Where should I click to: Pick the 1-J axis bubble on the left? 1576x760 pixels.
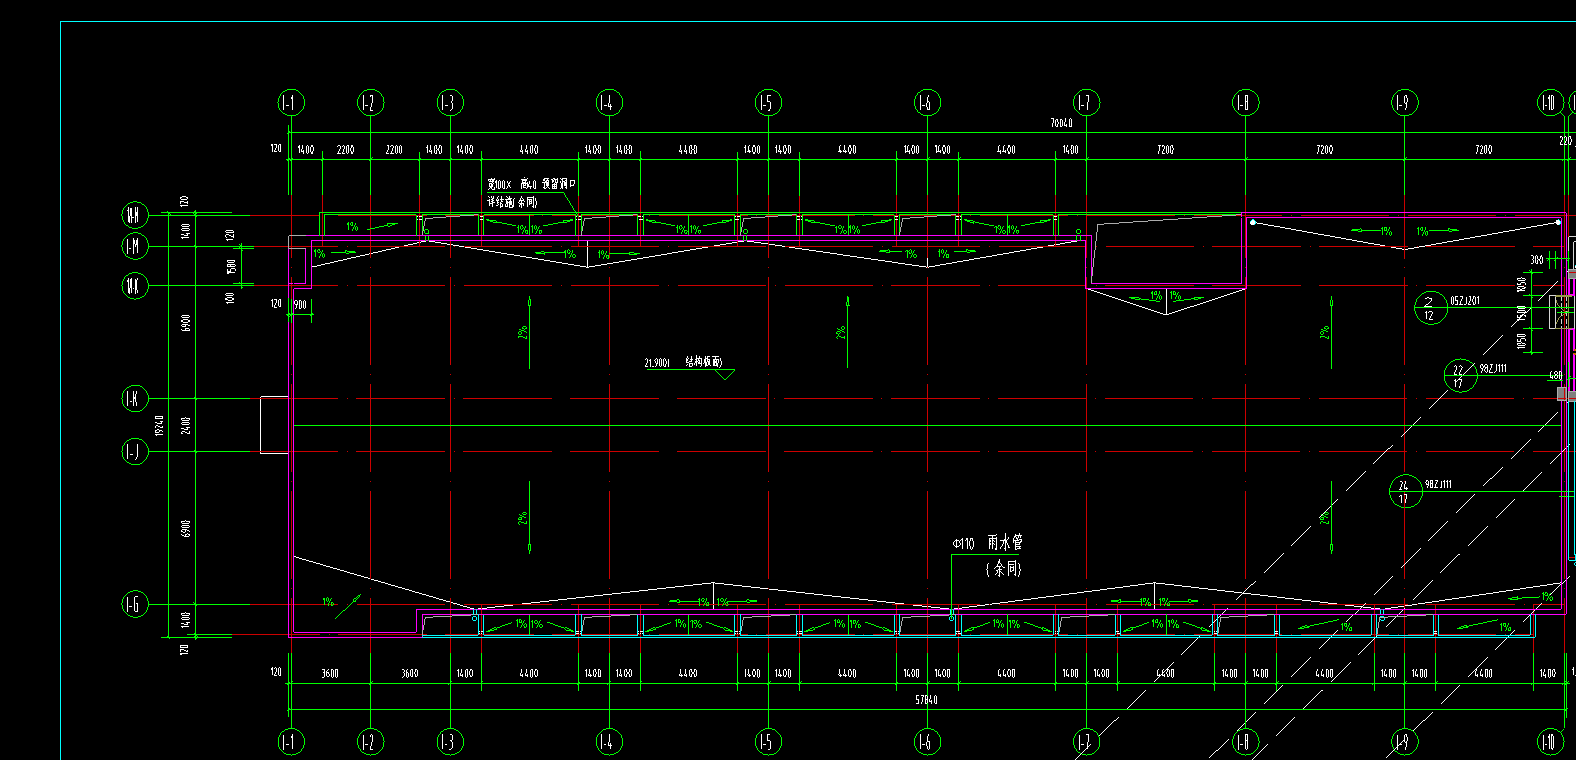click(x=135, y=451)
